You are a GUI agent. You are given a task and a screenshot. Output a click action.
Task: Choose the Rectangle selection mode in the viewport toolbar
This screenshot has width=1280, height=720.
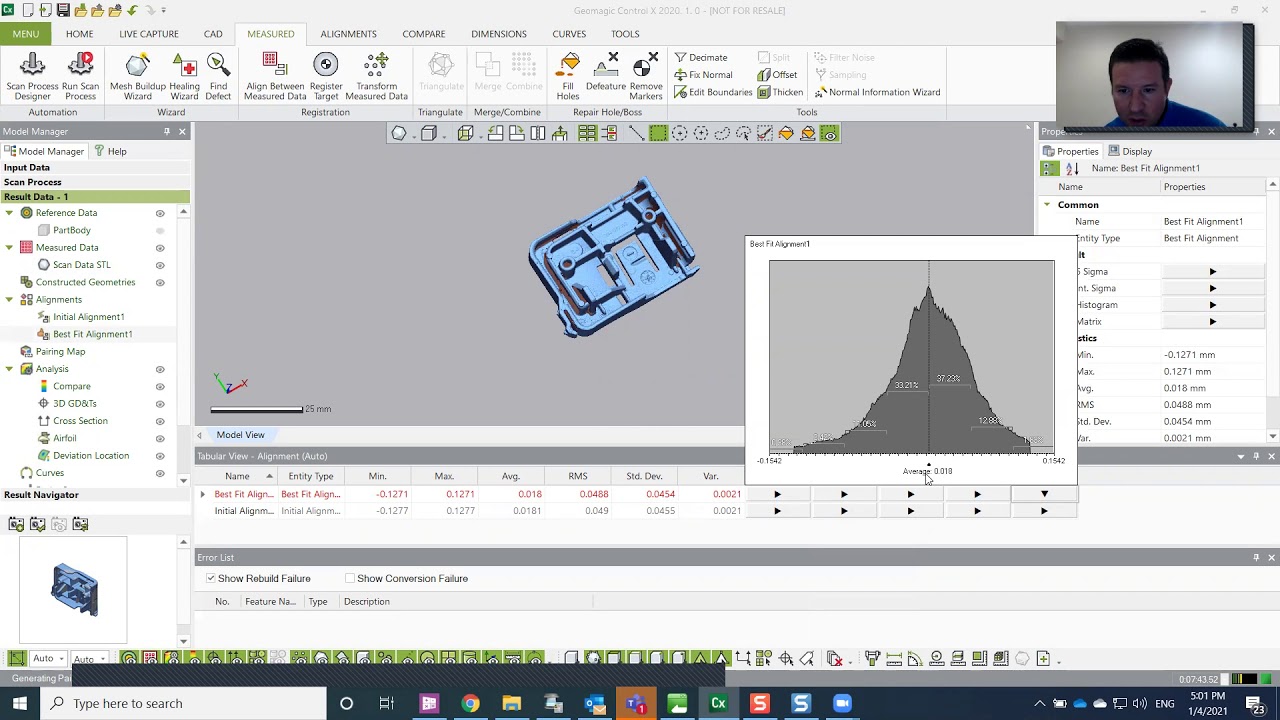coord(658,133)
